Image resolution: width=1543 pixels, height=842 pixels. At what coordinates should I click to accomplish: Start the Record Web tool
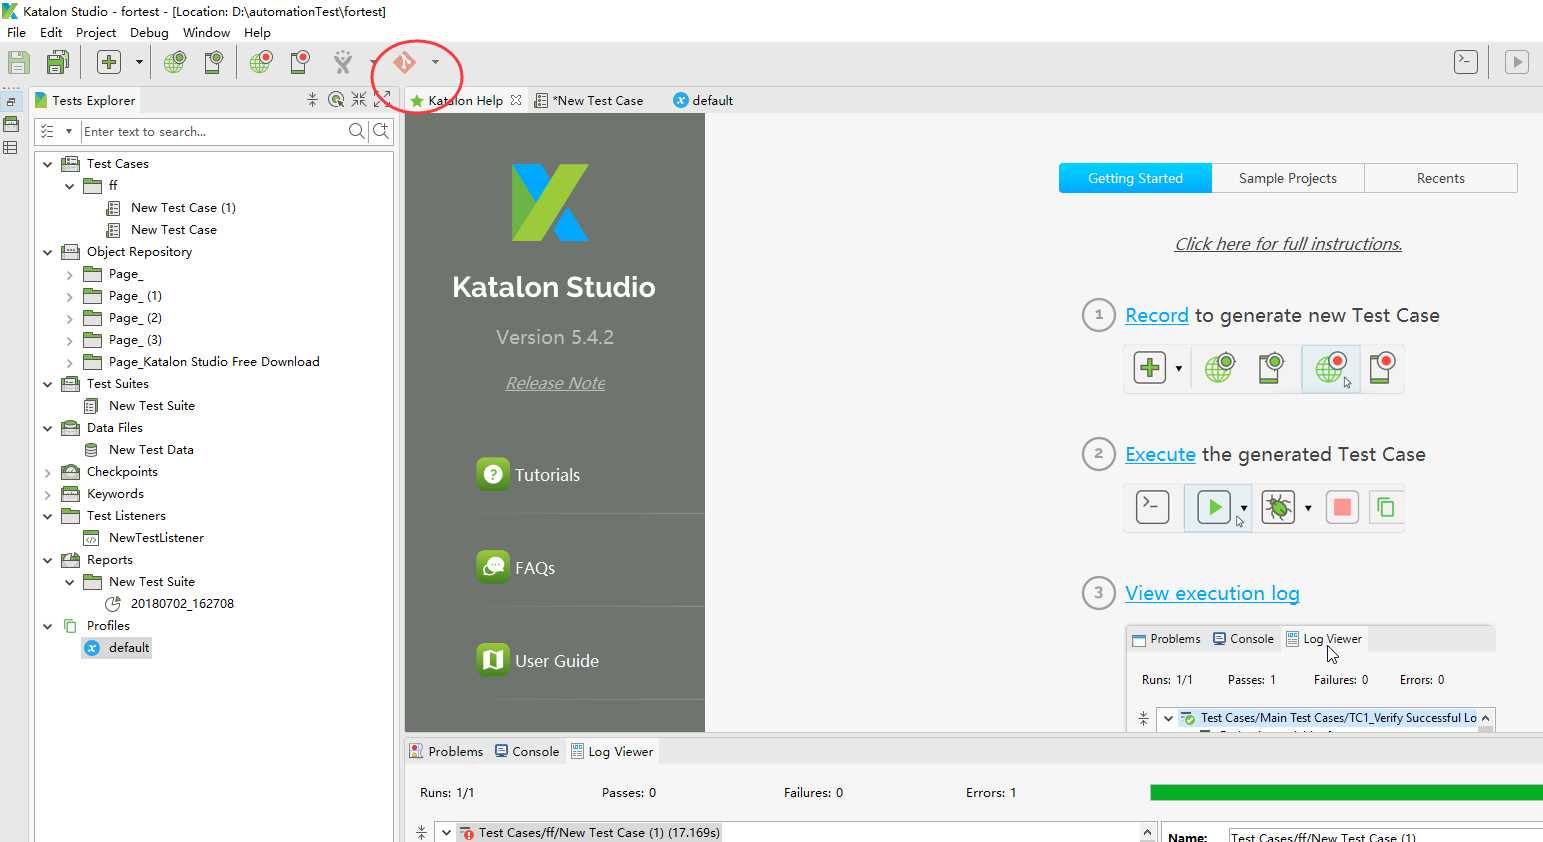point(261,62)
